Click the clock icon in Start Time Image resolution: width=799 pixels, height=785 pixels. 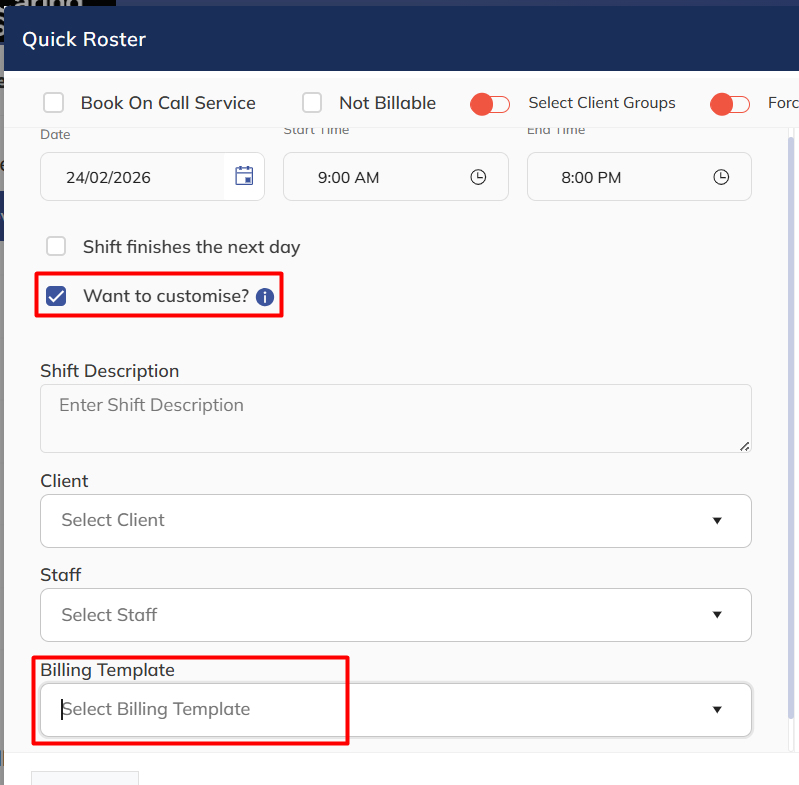478,177
